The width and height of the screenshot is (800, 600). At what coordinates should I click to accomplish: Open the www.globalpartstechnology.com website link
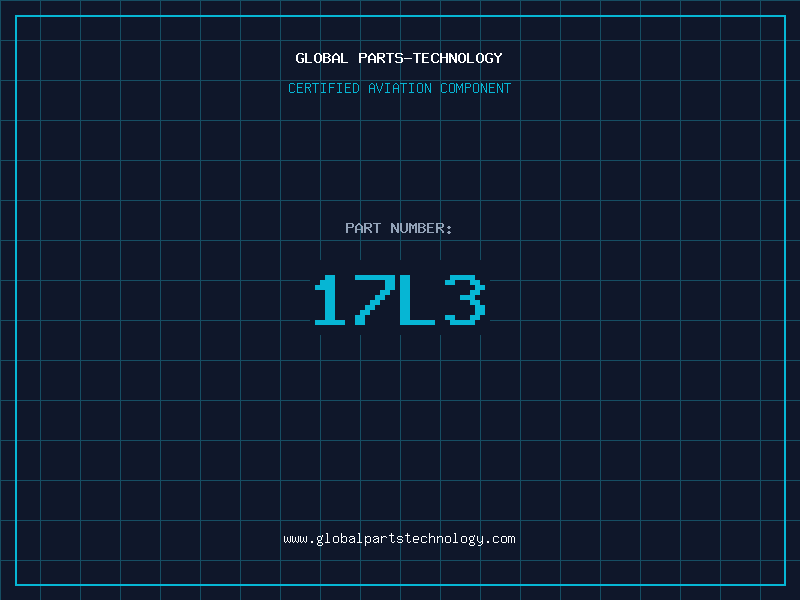pyautogui.click(x=399, y=539)
